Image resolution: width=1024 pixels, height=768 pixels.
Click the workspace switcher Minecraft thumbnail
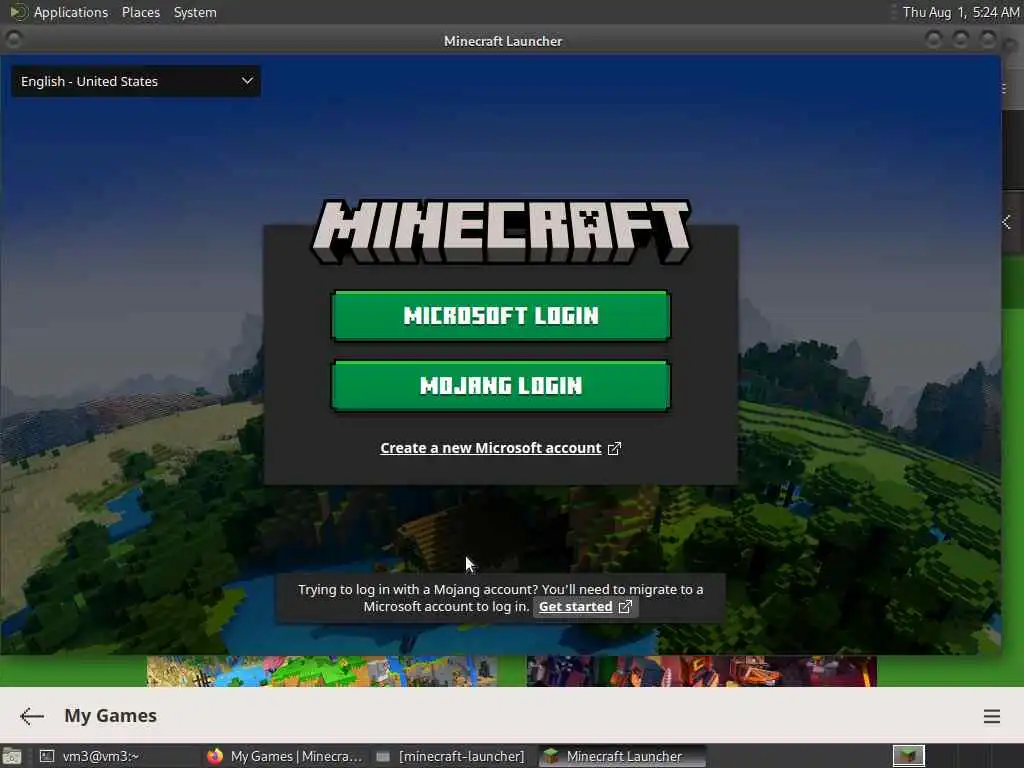click(x=908, y=756)
